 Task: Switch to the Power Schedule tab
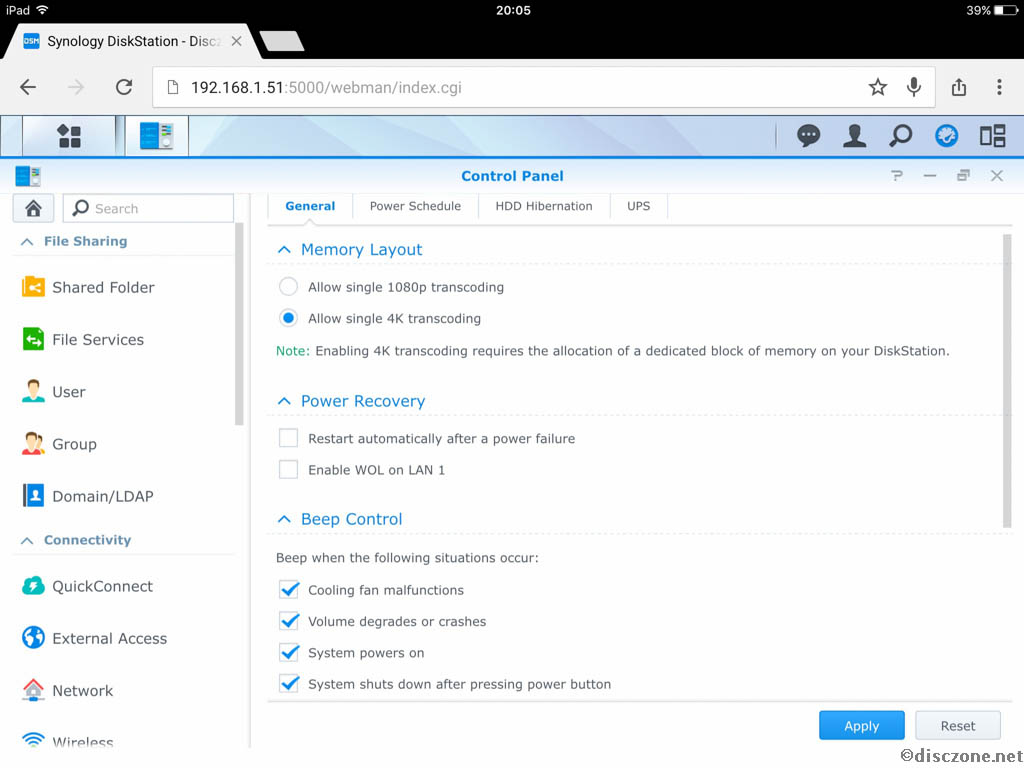point(415,206)
